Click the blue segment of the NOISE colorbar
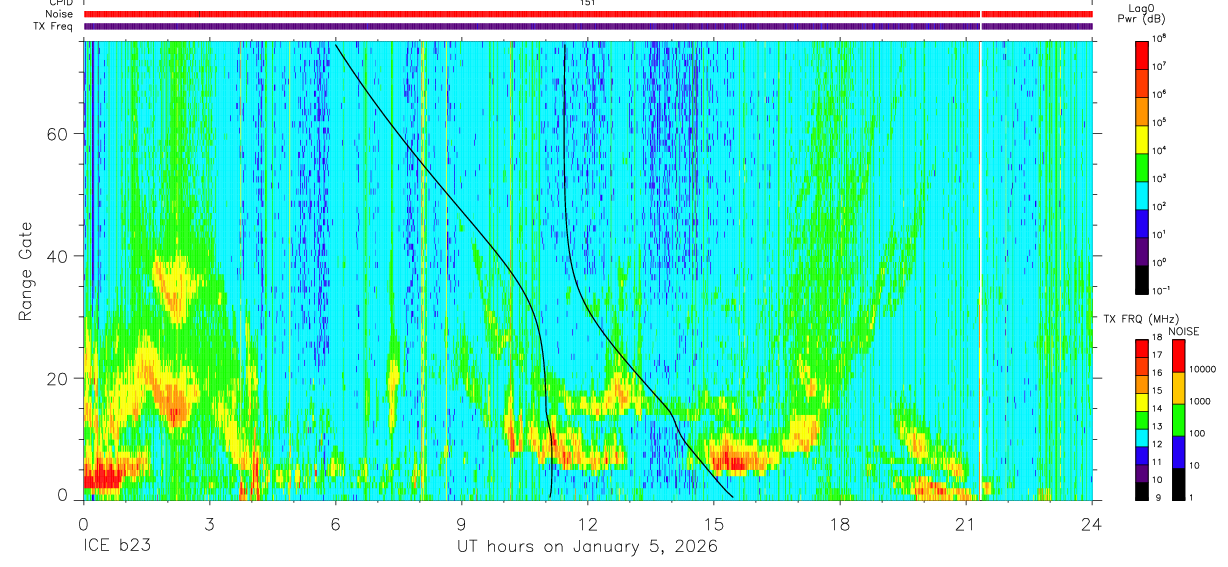Viewport: 1228px width, 567px height. click(x=1178, y=452)
